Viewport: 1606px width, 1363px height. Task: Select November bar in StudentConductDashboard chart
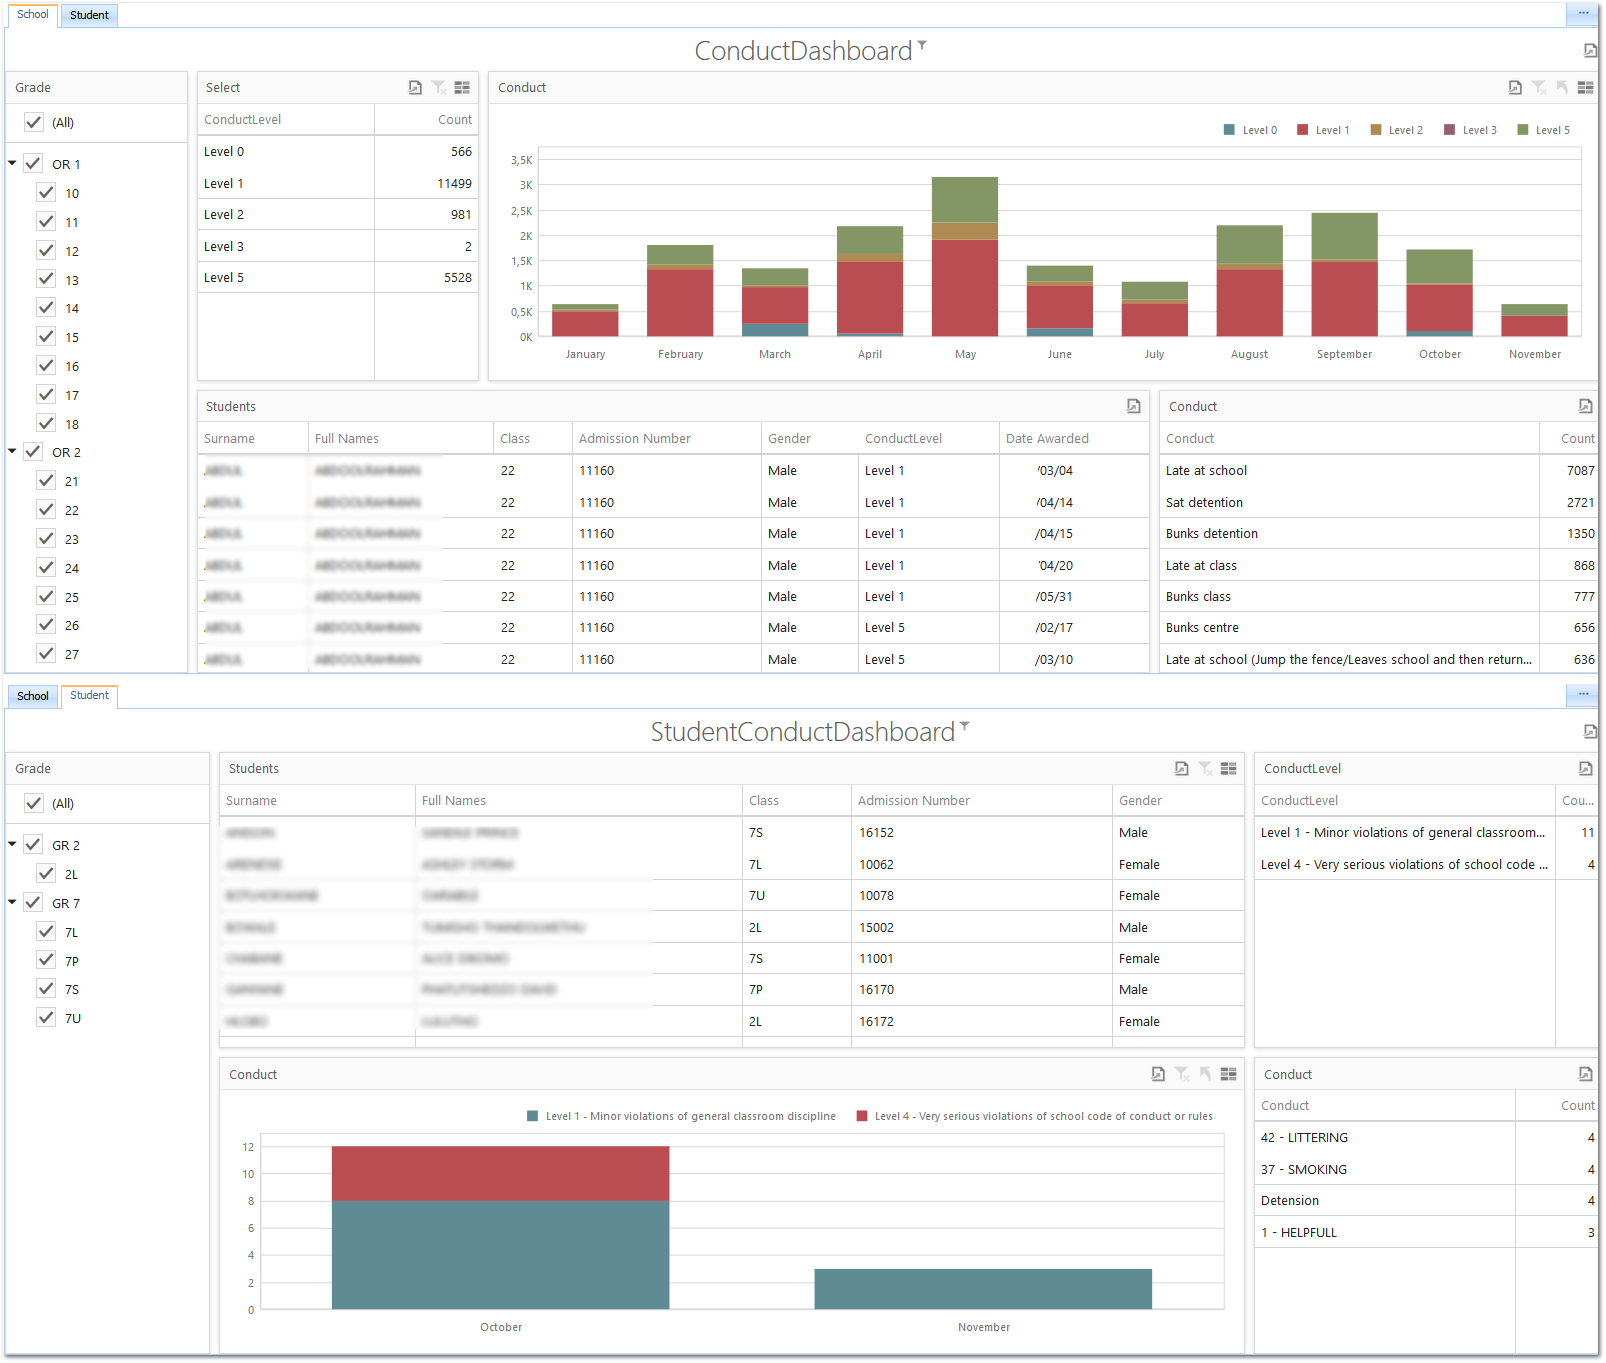coord(983,1289)
